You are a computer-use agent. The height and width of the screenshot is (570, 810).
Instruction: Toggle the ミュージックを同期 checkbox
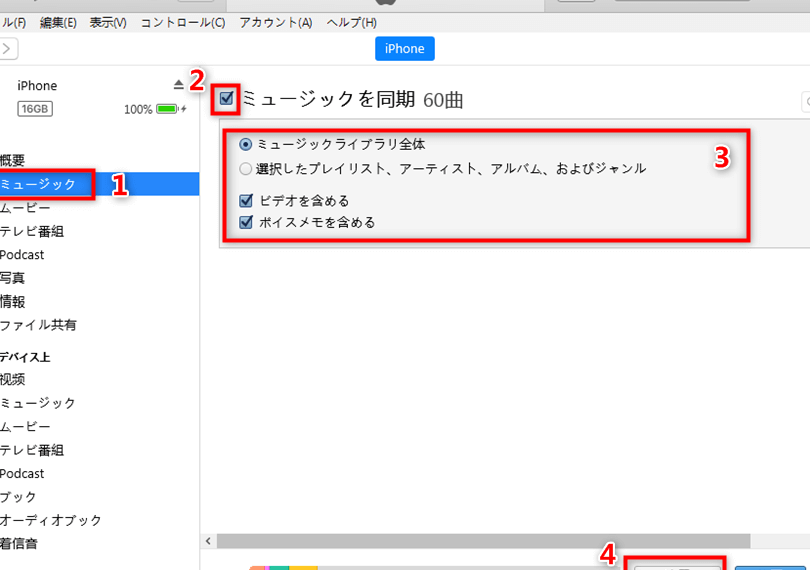coord(227,98)
